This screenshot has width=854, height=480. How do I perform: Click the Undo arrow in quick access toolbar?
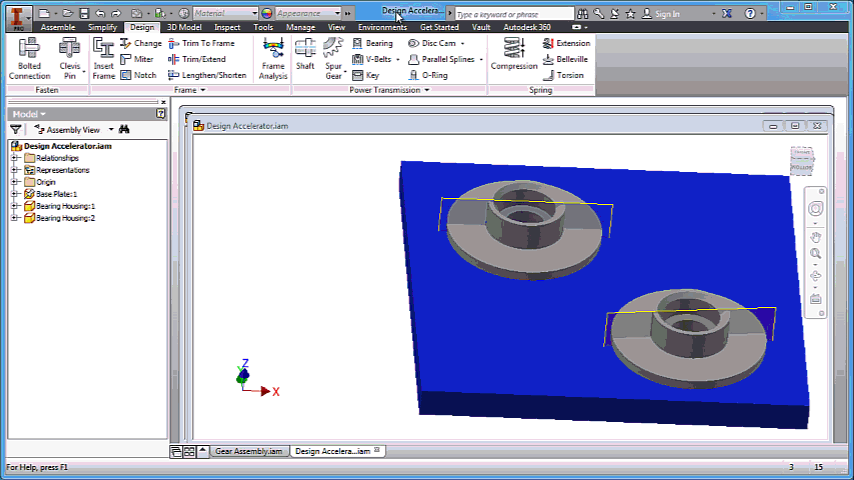[100, 13]
